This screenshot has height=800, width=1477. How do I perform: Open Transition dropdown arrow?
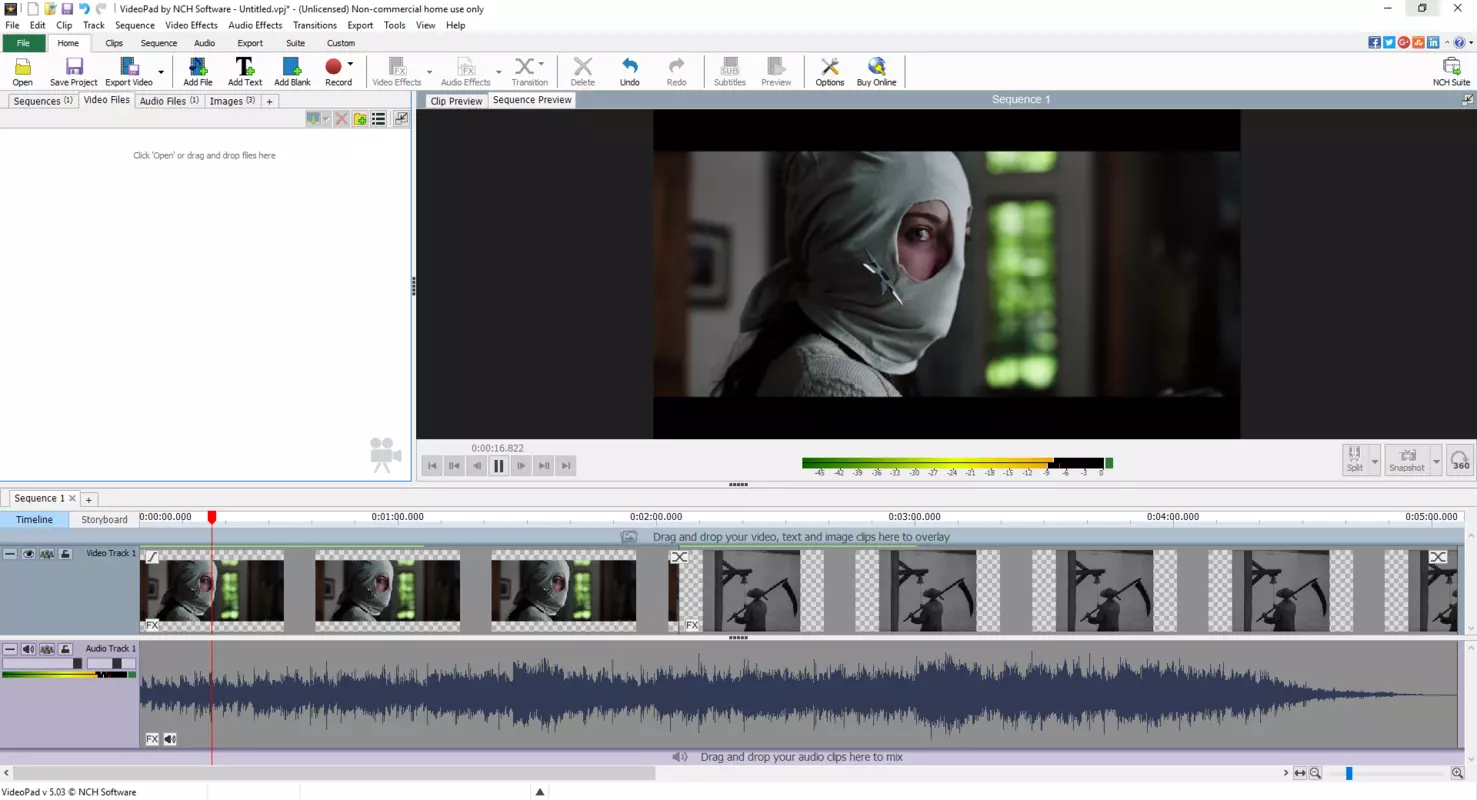(x=542, y=65)
